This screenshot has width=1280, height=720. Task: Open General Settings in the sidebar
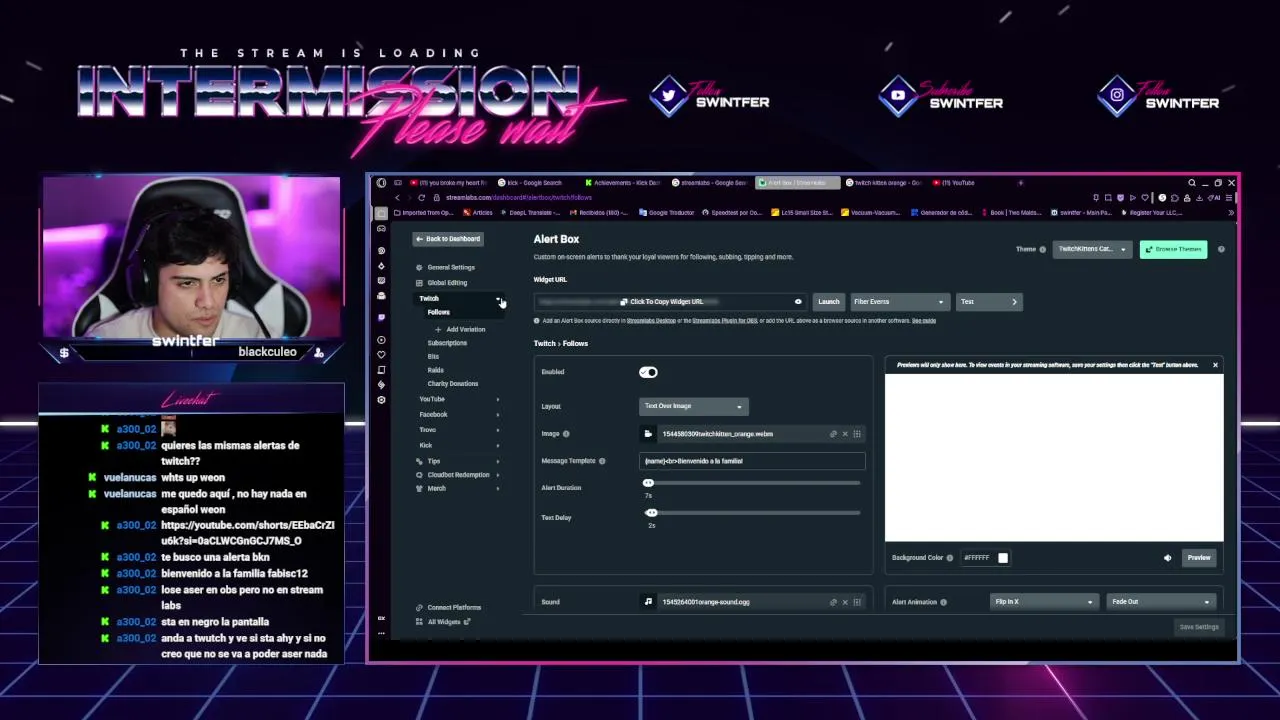tap(446, 268)
